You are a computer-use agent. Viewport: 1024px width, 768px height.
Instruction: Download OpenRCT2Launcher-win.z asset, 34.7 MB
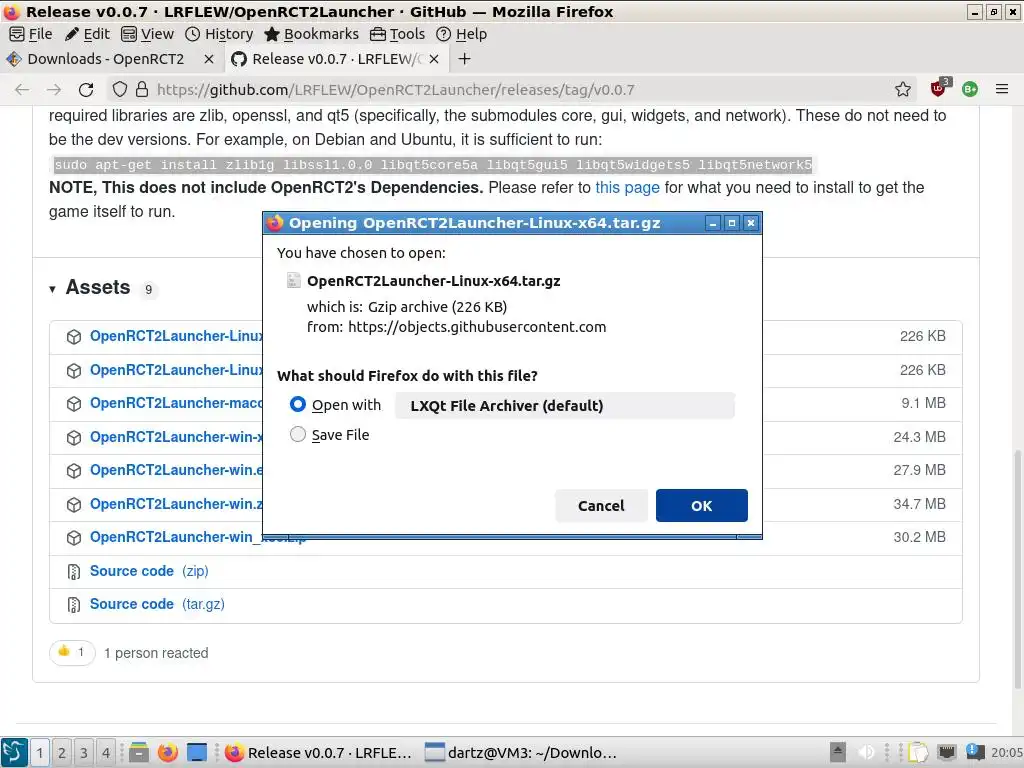click(x=176, y=504)
